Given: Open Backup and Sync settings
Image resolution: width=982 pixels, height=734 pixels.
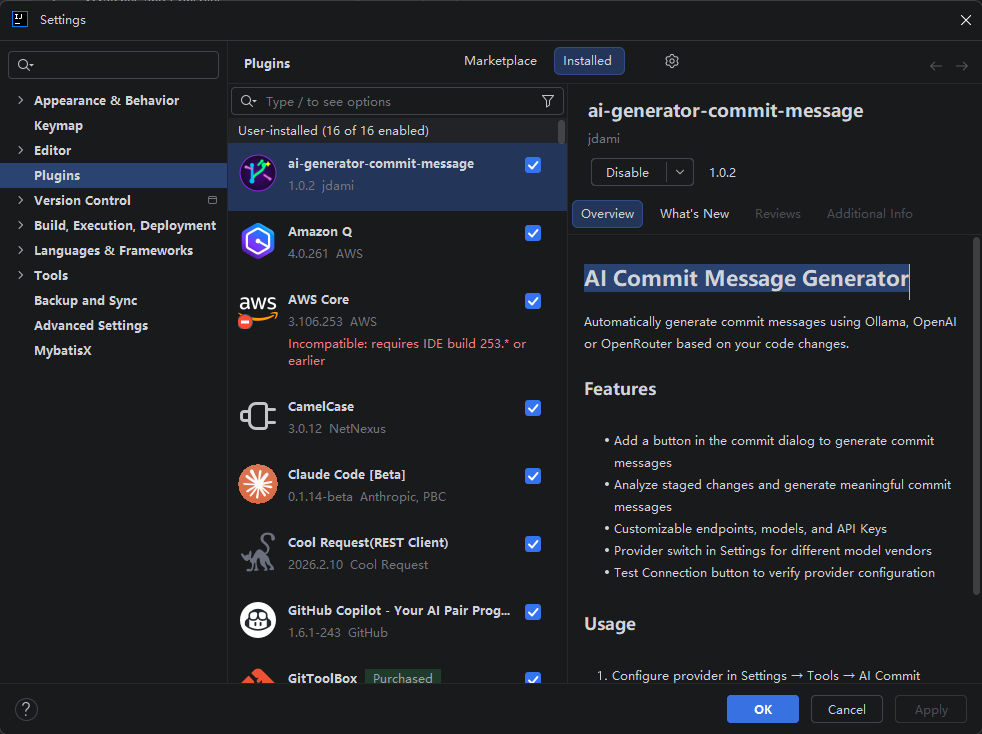Looking at the screenshot, I should click(85, 300).
